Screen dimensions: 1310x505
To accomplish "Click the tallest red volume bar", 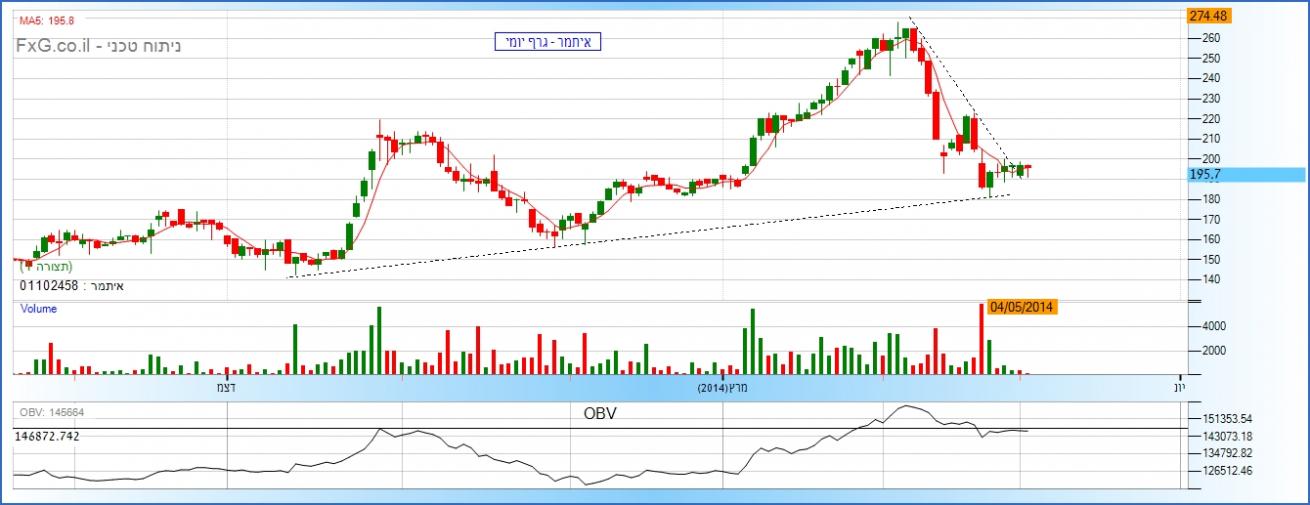I will click(x=981, y=338).
